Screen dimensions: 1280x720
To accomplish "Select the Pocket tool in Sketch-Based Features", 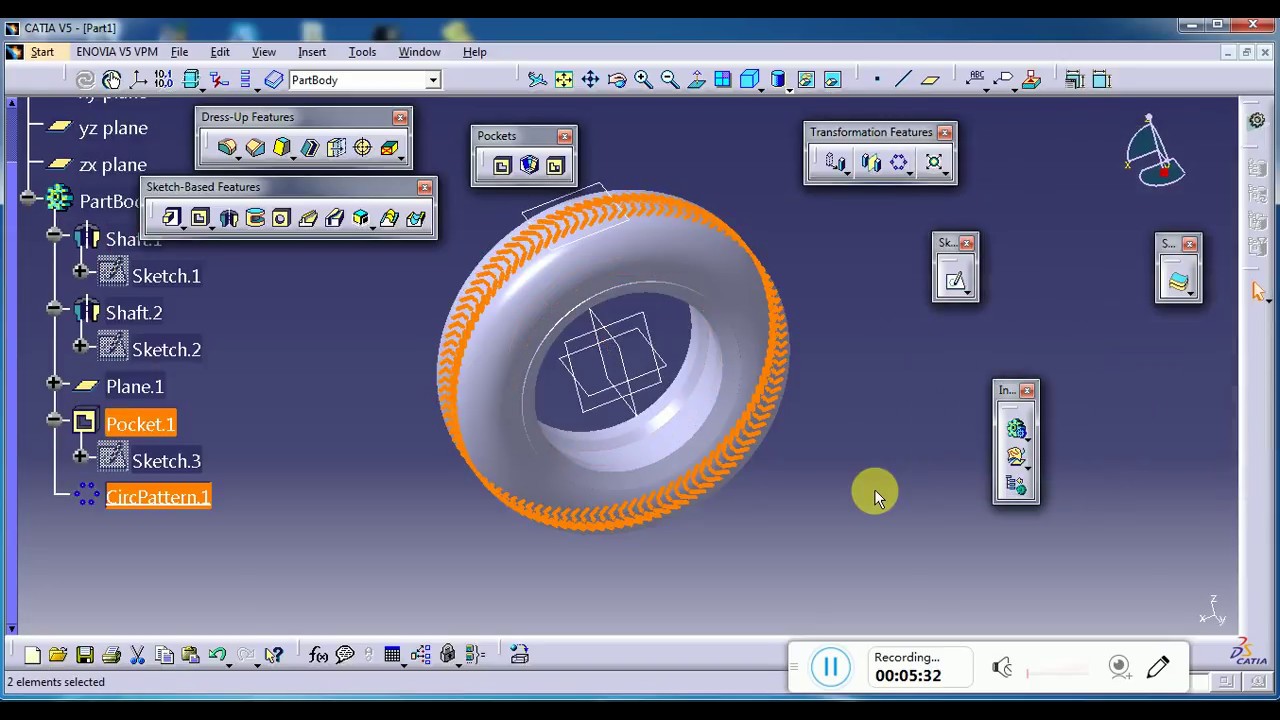I will (199, 218).
